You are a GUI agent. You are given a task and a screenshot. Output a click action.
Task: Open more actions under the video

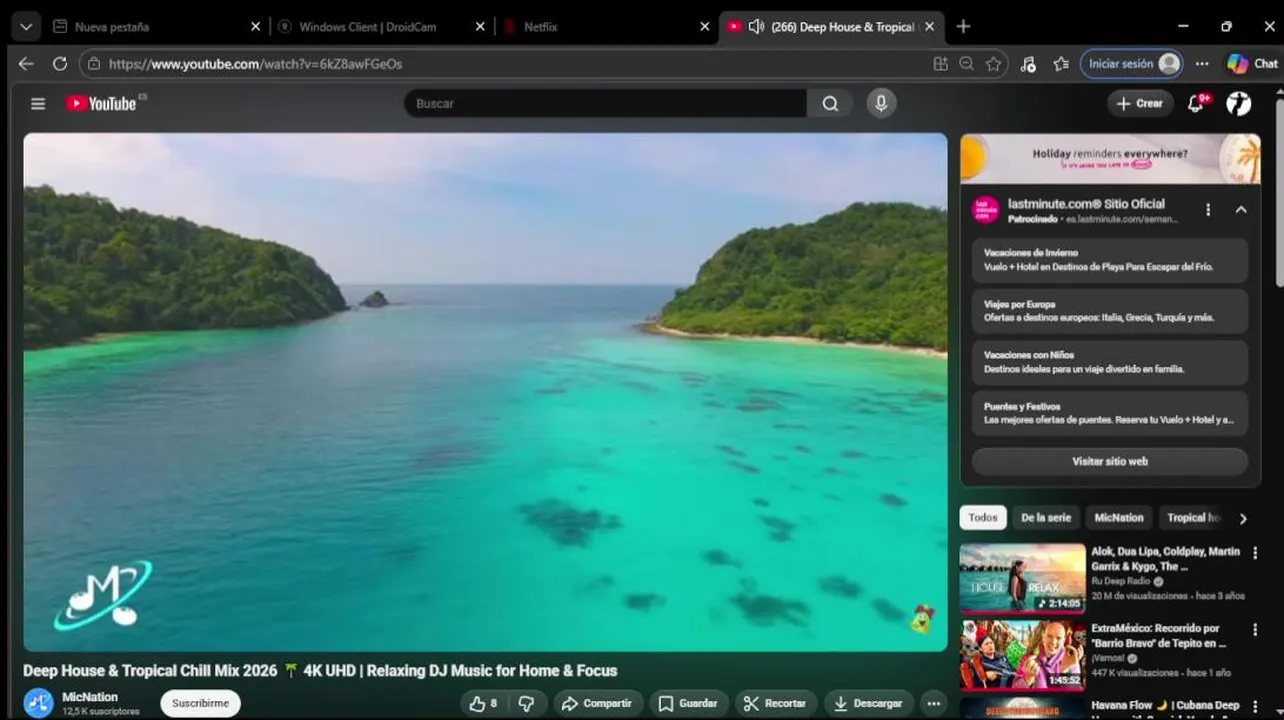933,703
